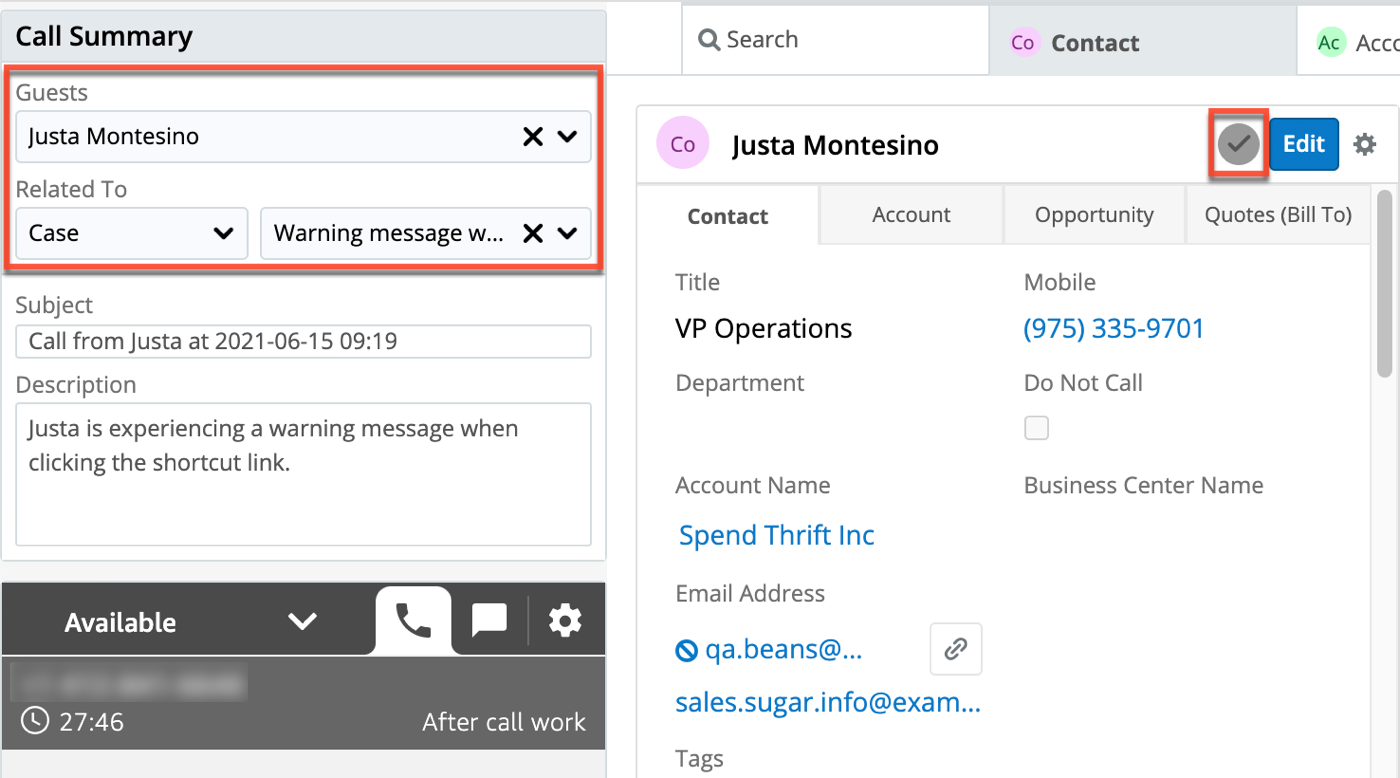The height and width of the screenshot is (778, 1400).
Task: Click the mobile number (975) 335-9701
Action: [x=1114, y=328]
